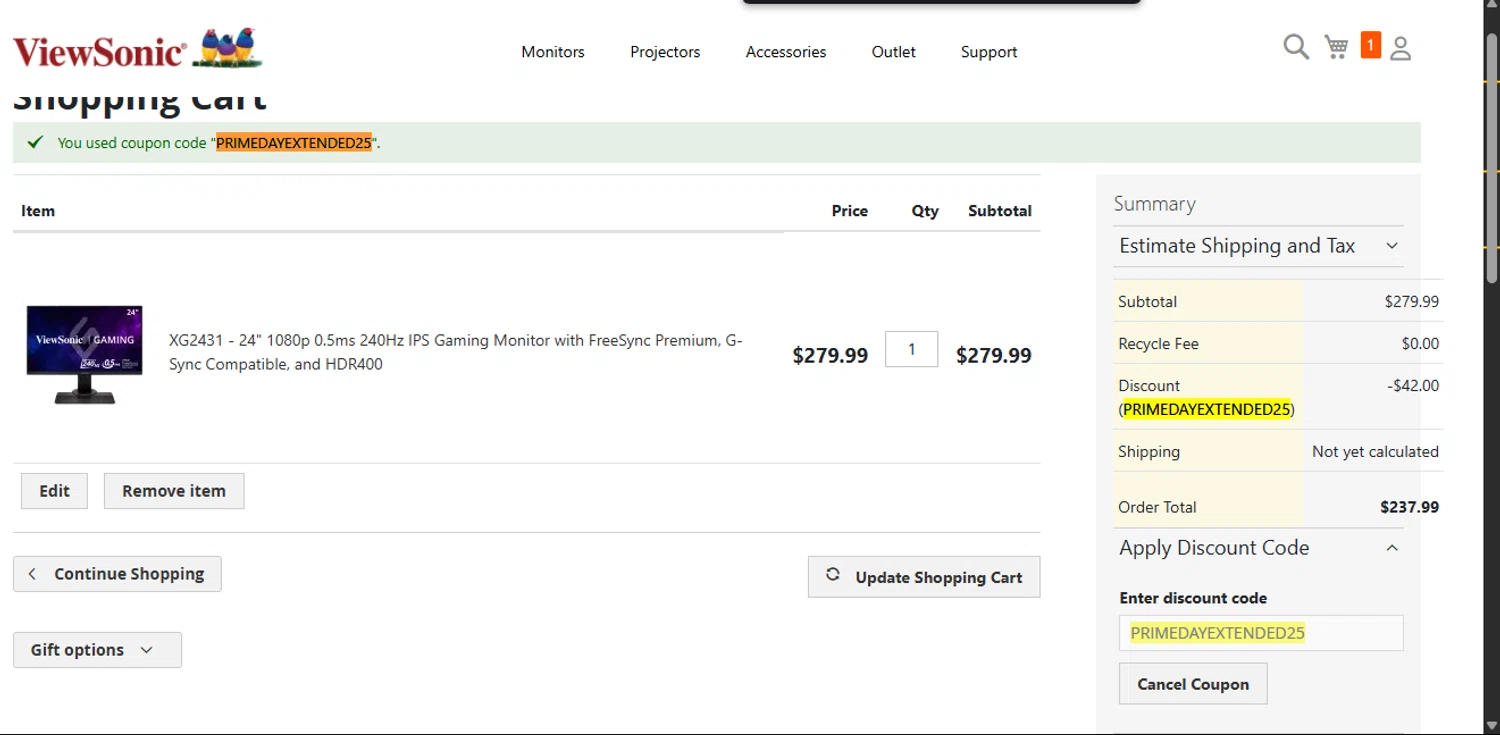Image resolution: width=1500 pixels, height=735 pixels.
Task: Open the user account icon
Action: [1401, 48]
